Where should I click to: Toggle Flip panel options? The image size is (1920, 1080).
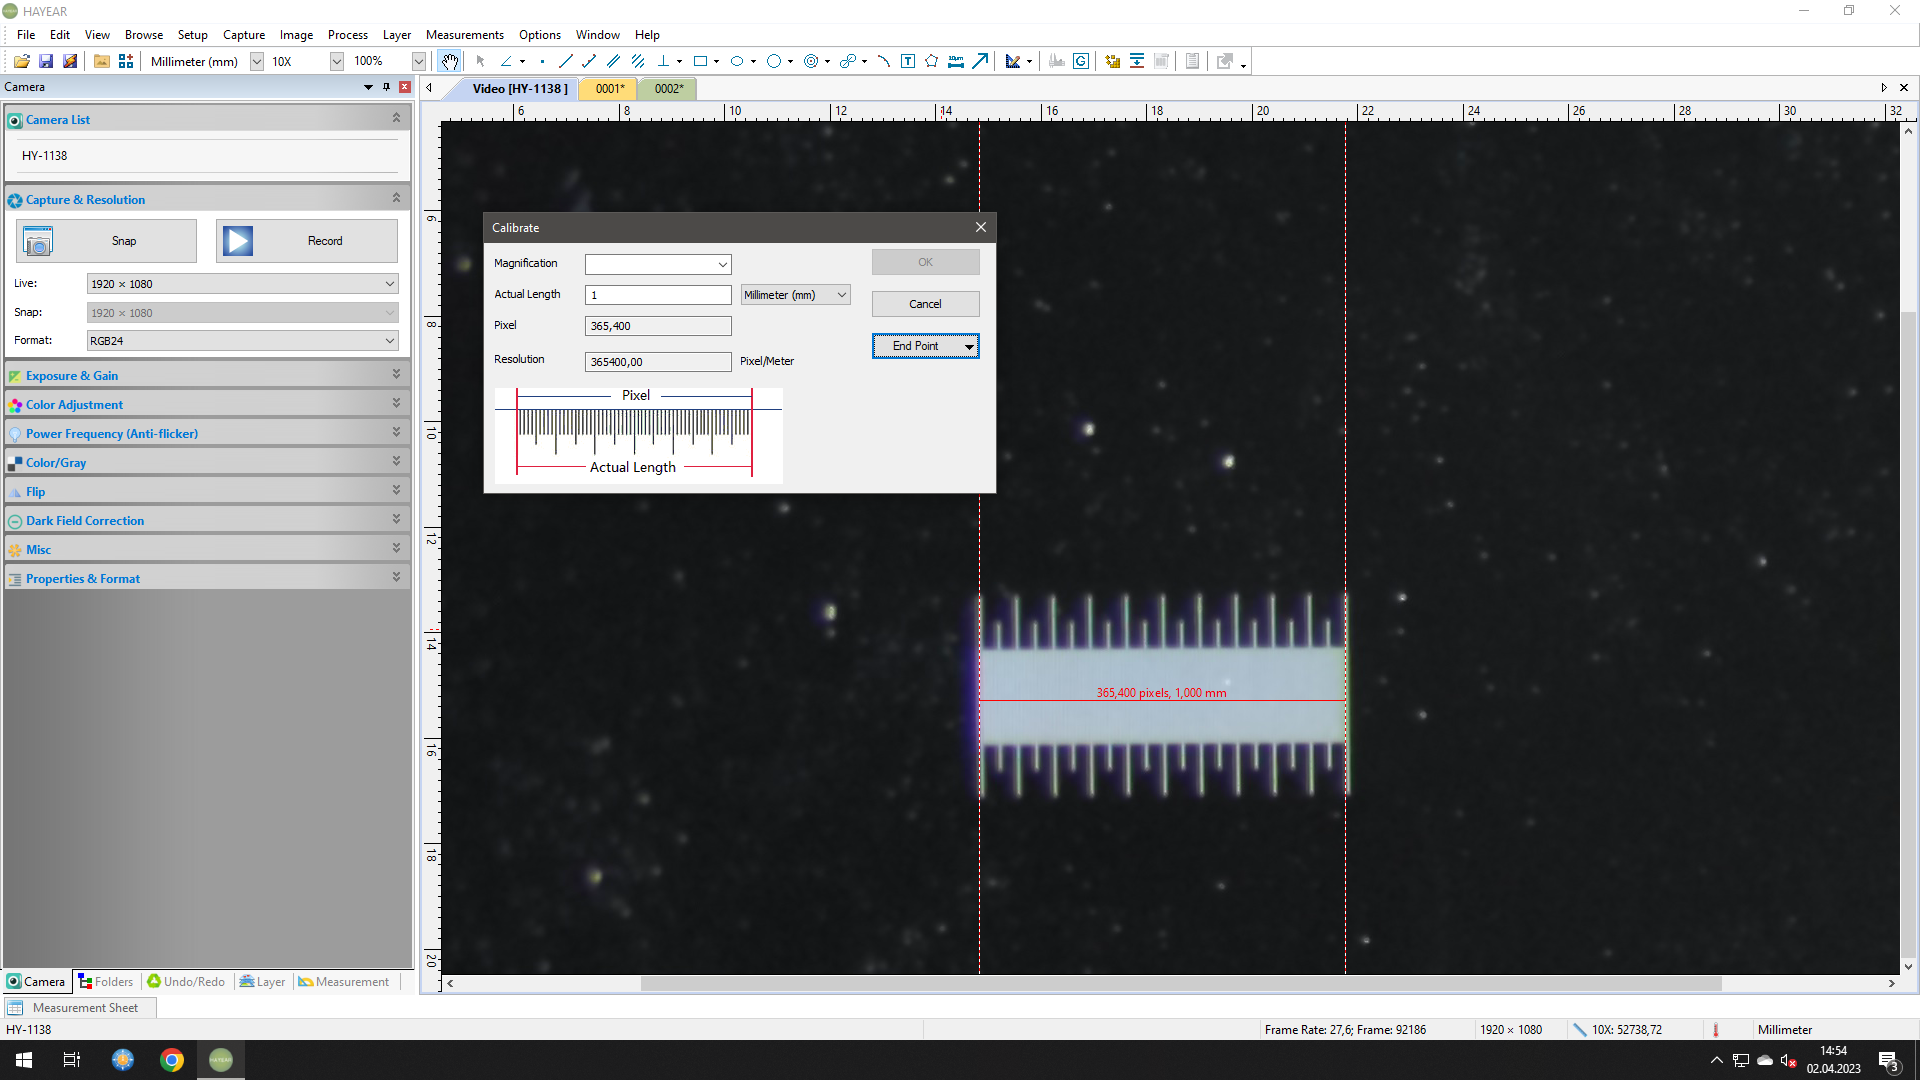396,491
